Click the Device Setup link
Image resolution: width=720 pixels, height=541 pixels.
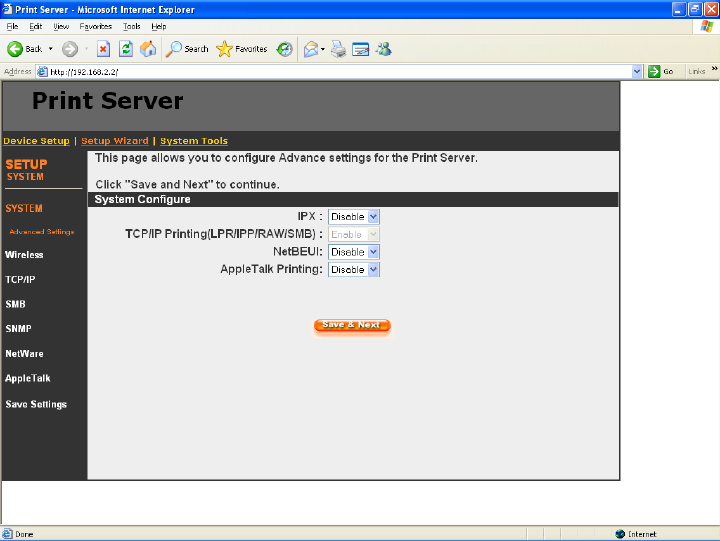pos(36,141)
